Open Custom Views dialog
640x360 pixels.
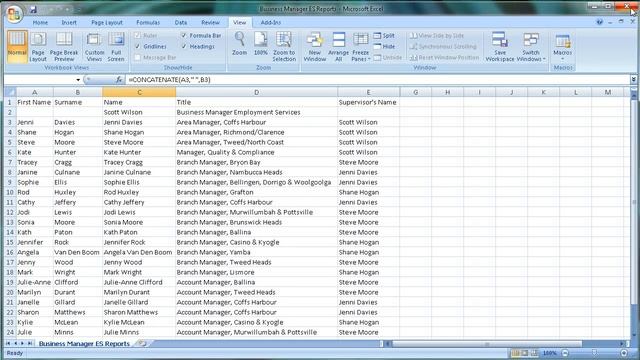pos(94,46)
